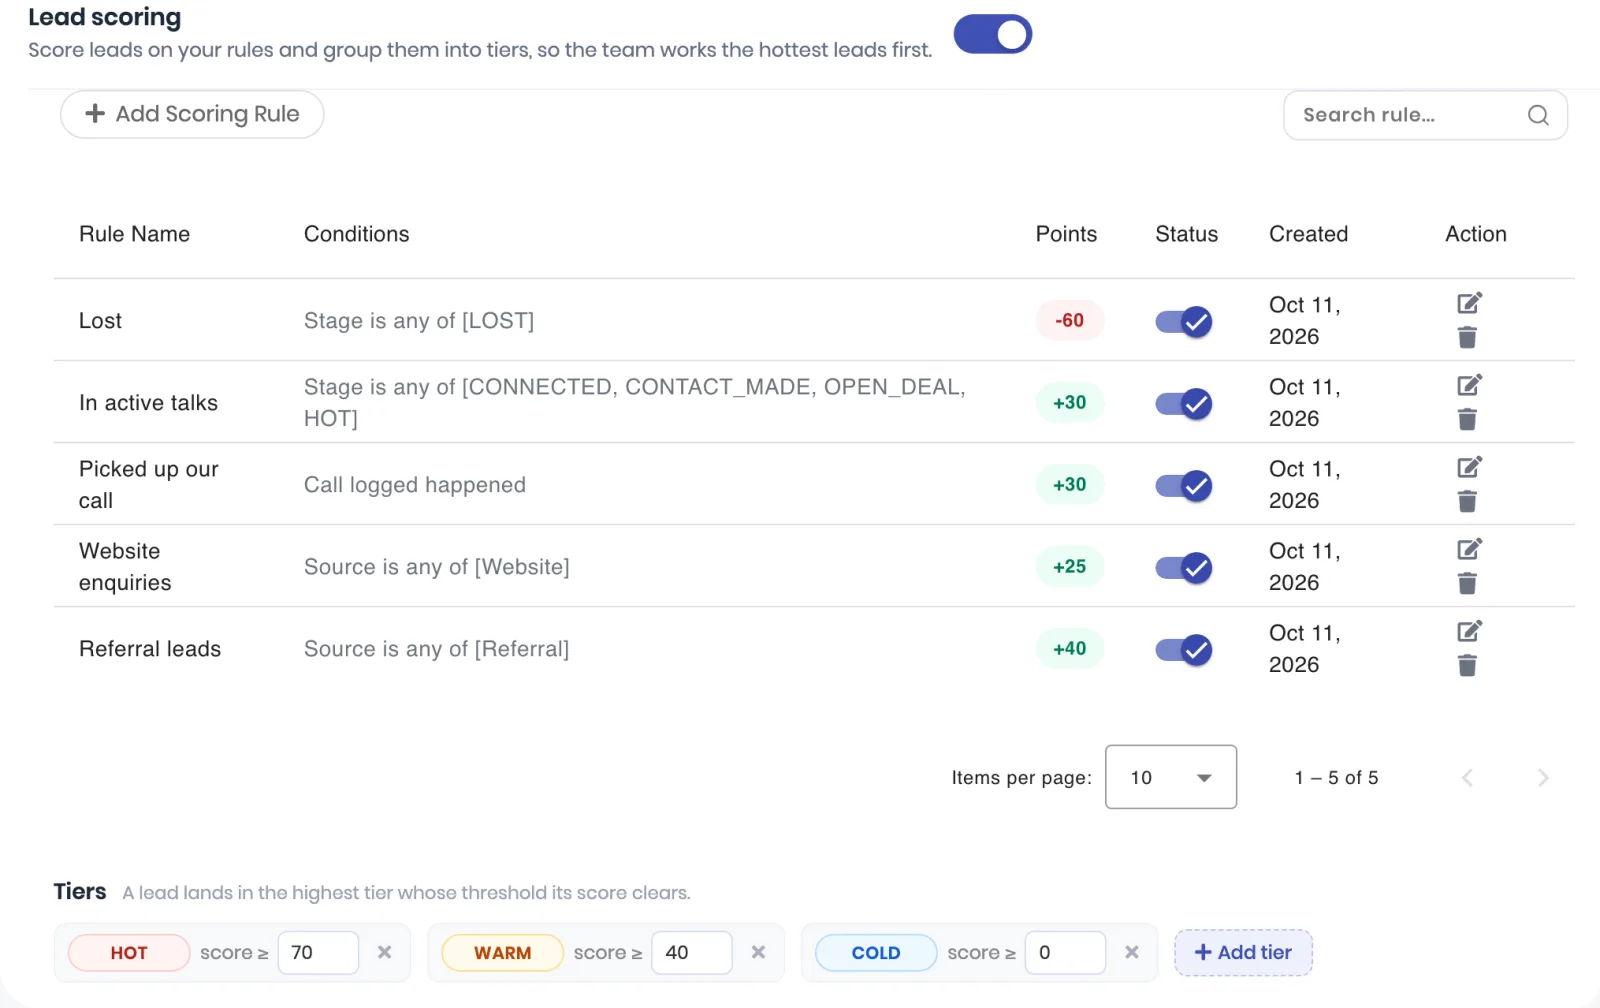Click Add Scoring Rule button
Viewport: 1600px width, 1008px height.
(192, 114)
